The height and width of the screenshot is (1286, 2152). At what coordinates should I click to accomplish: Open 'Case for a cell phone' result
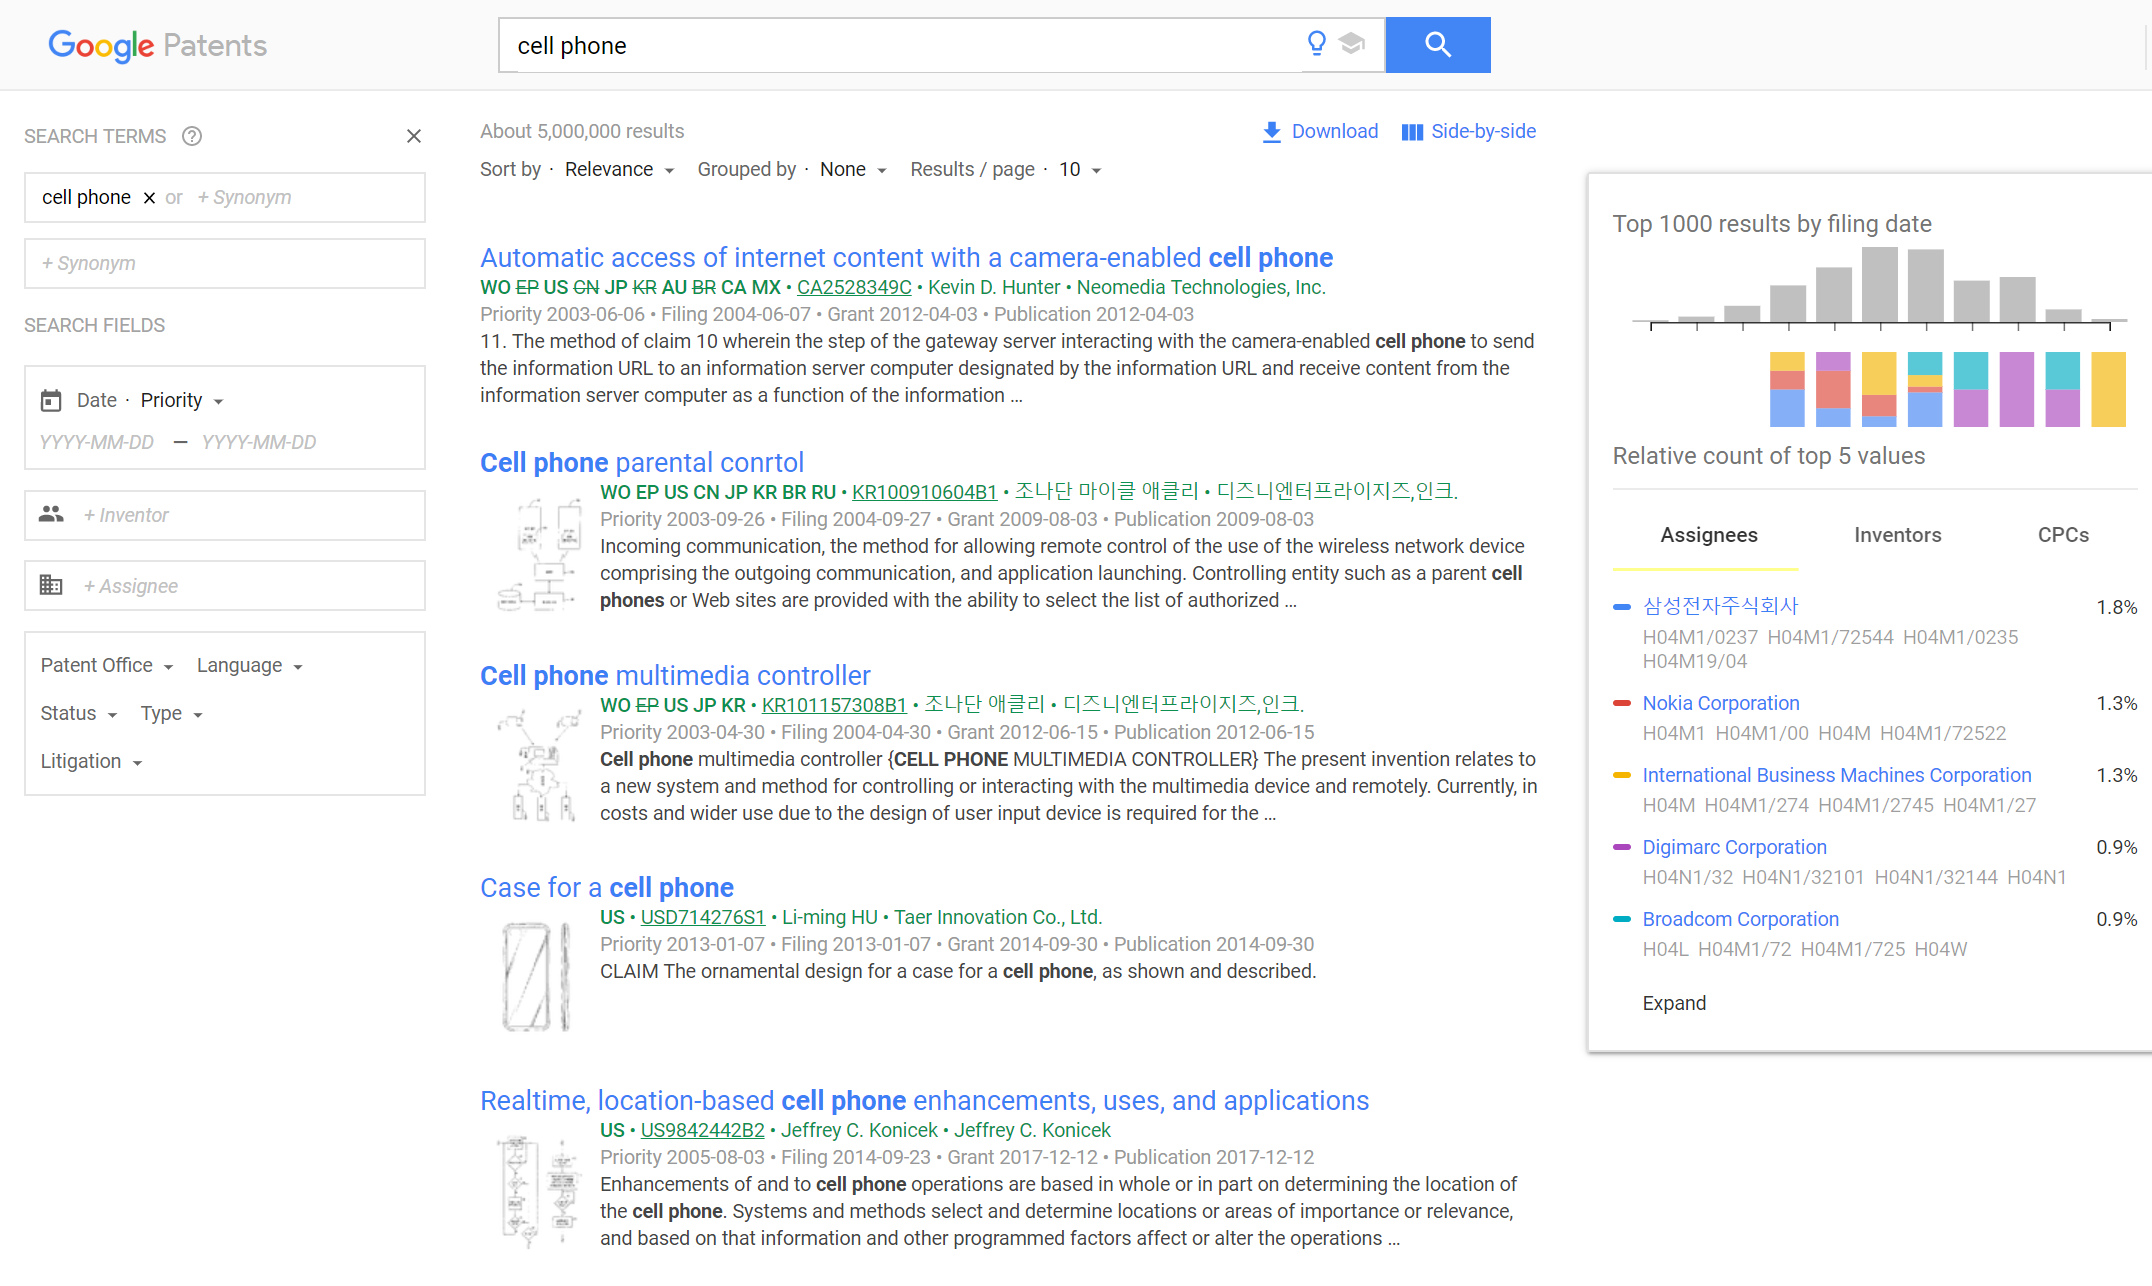tap(607, 888)
